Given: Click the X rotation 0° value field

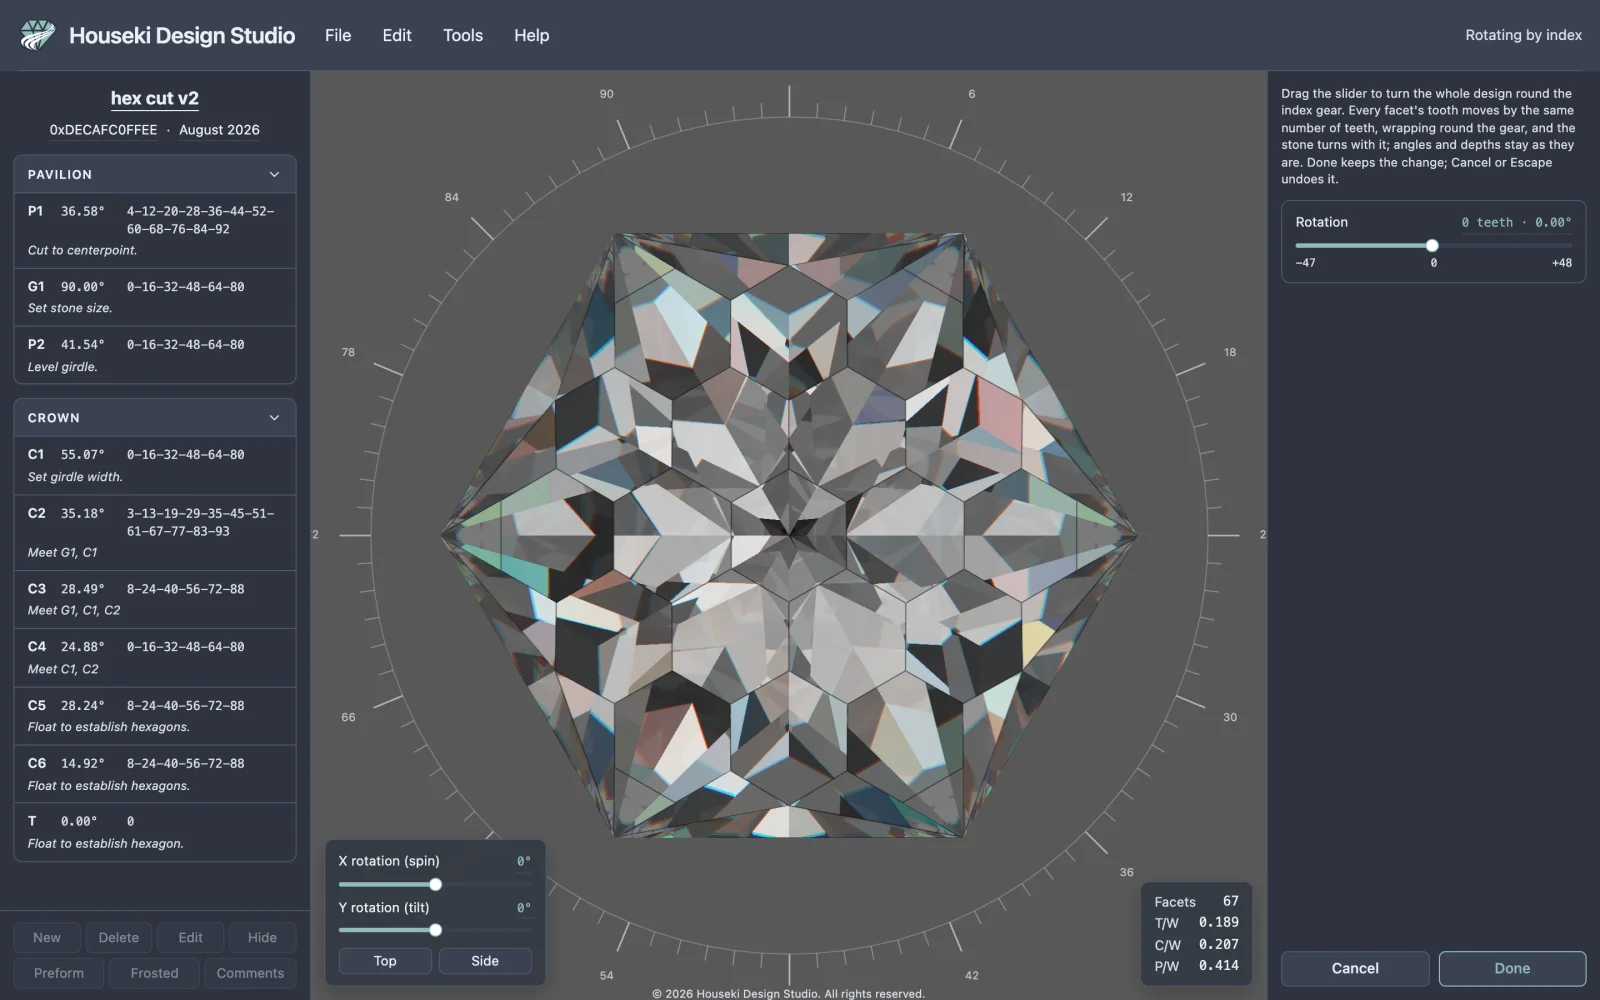Looking at the screenshot, I should click(523, 861).
